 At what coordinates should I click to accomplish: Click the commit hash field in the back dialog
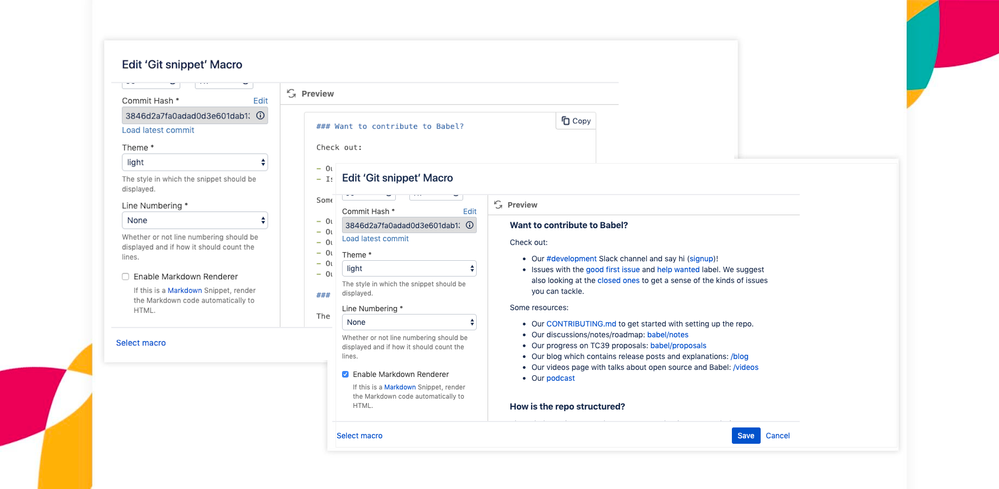tap(195, 116)
